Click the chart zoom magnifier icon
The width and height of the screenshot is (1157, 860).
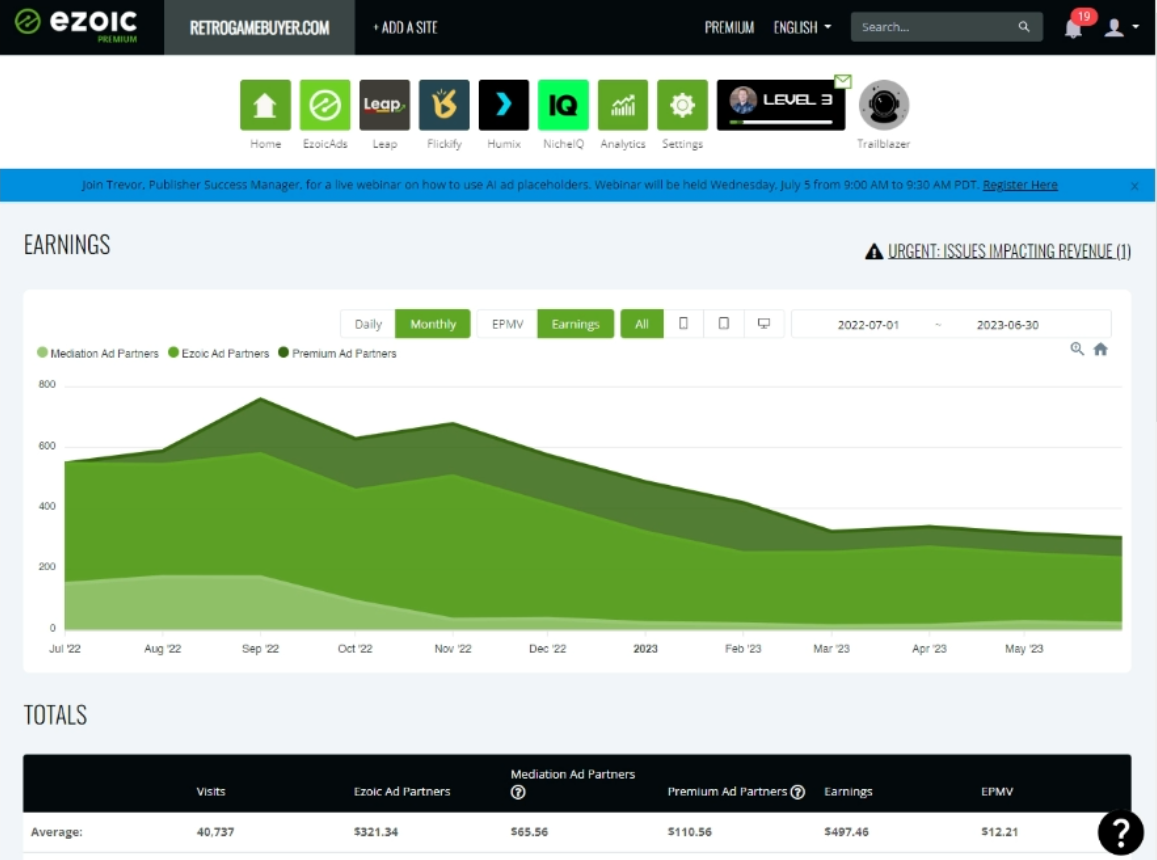[x=1077, y=349]
